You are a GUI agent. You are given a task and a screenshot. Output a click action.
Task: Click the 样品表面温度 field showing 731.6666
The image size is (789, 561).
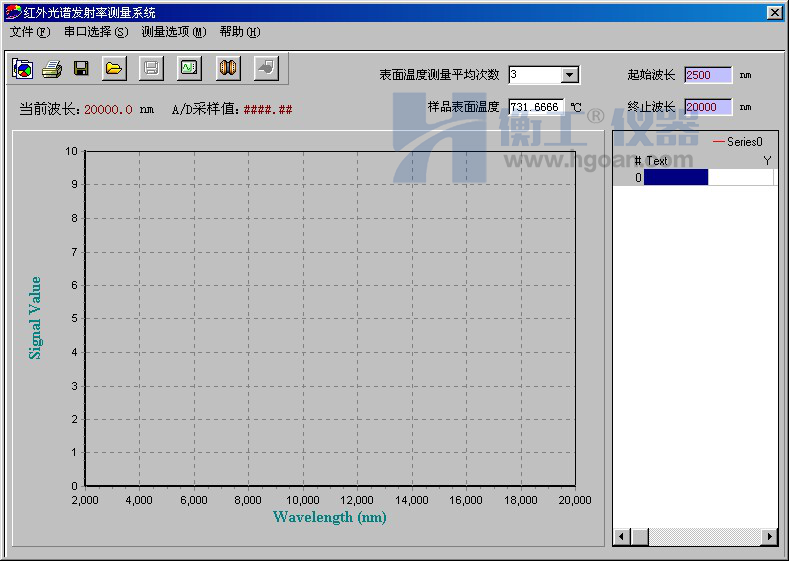coord(535,107)
